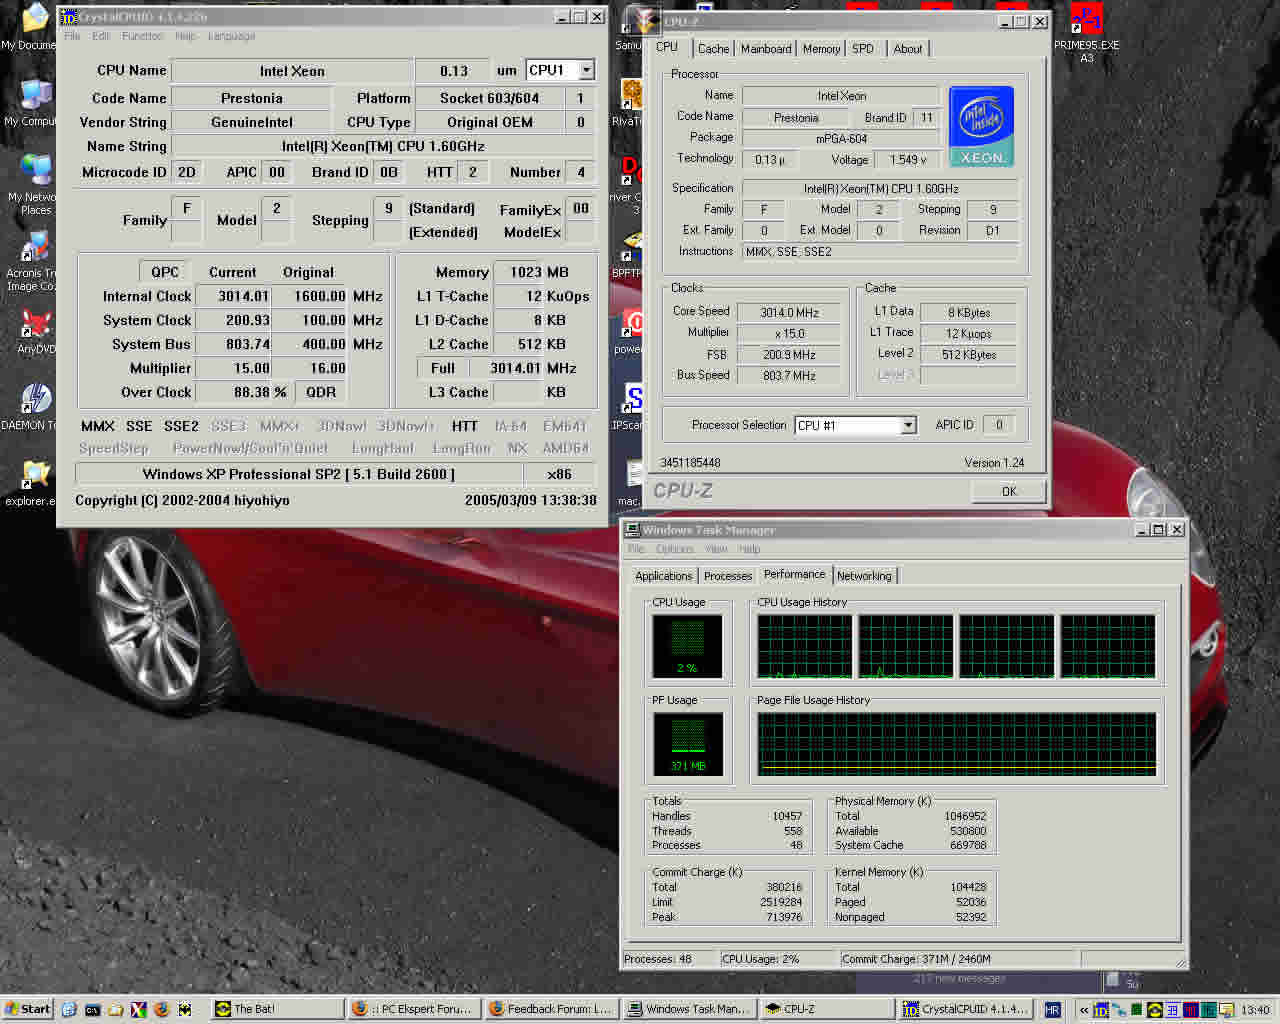Viewport: 1280px width, 1024px height.
Task: Click the Start button
Action: 28,1009
